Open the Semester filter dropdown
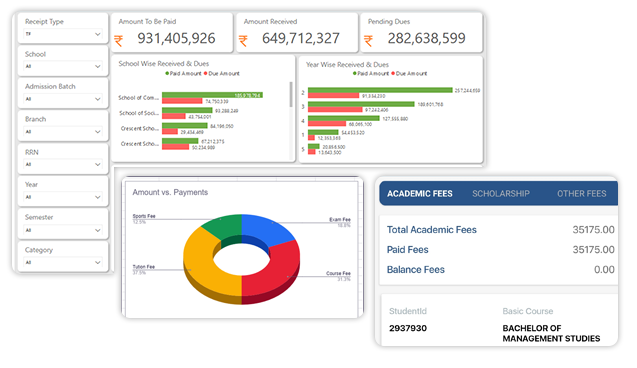 63,230
